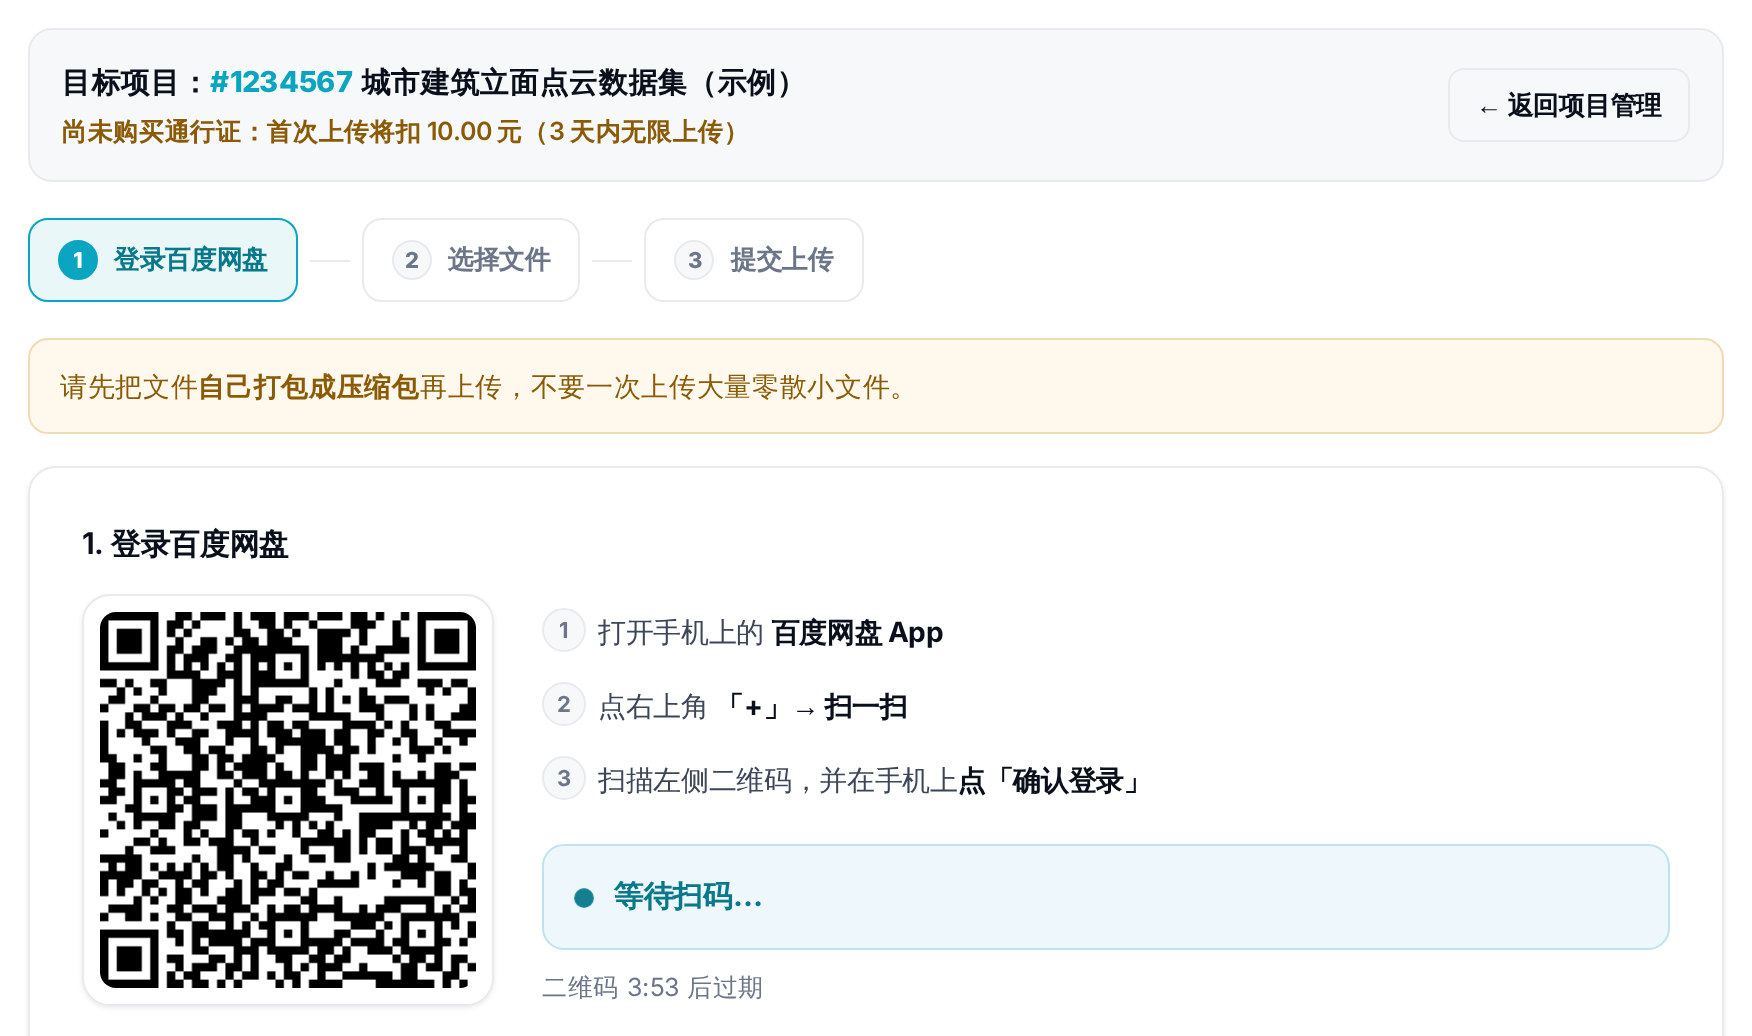
Task: Go to step 3 提交上传
Action: tap(754, 260)
